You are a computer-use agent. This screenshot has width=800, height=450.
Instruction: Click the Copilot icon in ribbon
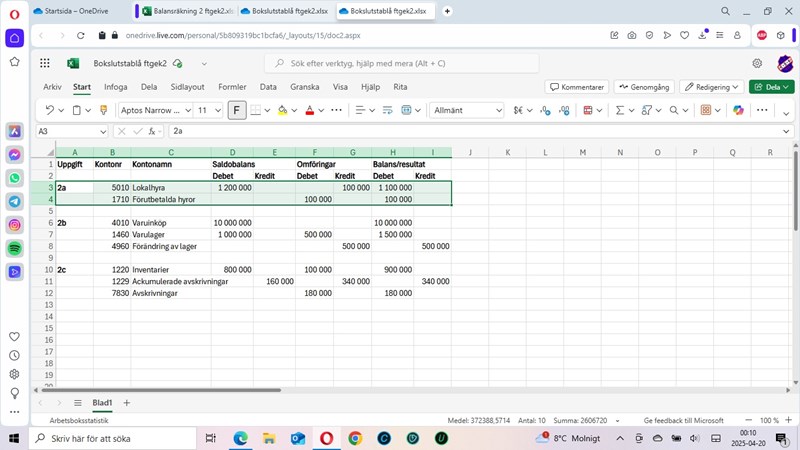(738, 110)
